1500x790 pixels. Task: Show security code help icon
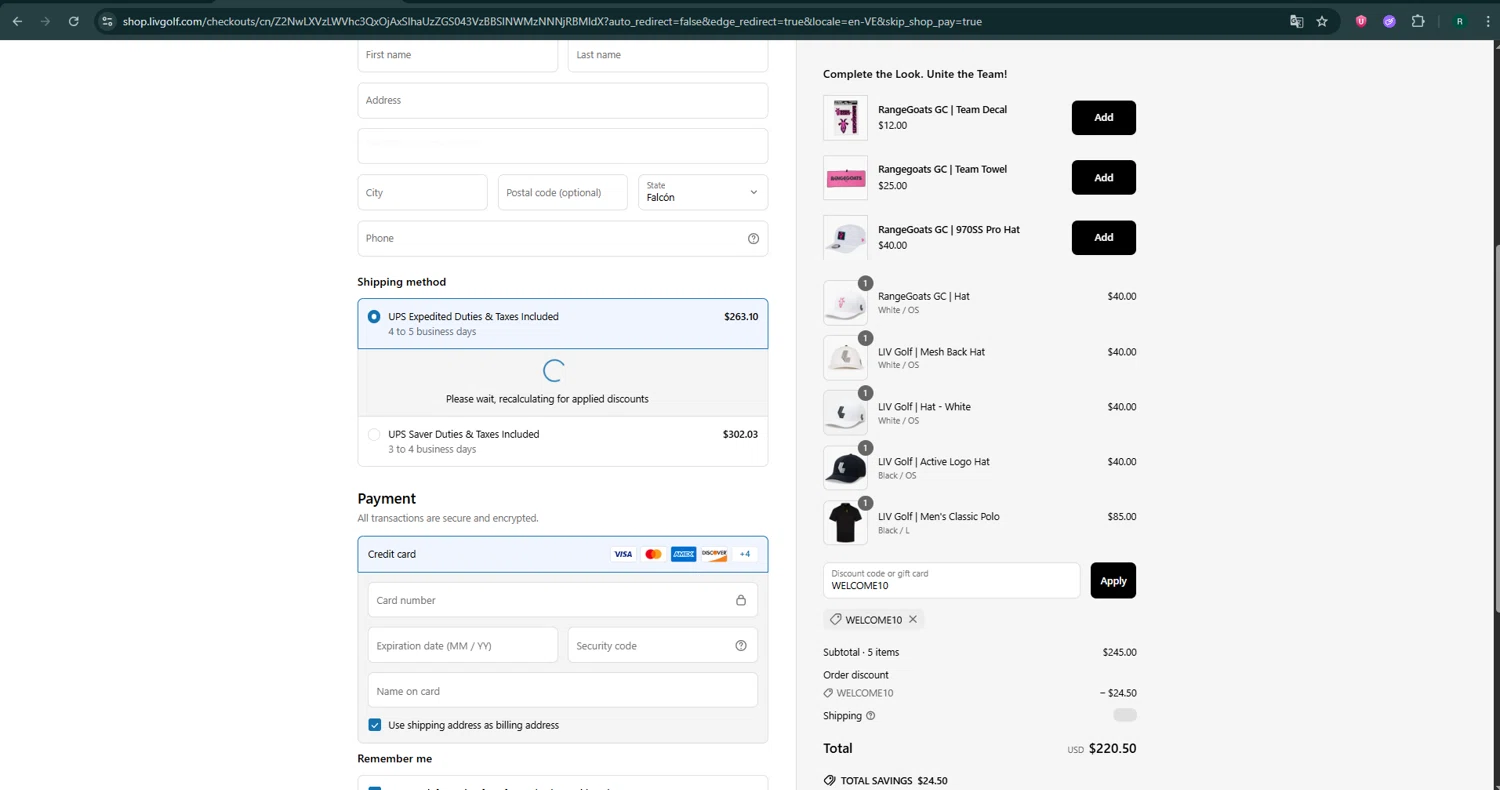click(741, 646)
